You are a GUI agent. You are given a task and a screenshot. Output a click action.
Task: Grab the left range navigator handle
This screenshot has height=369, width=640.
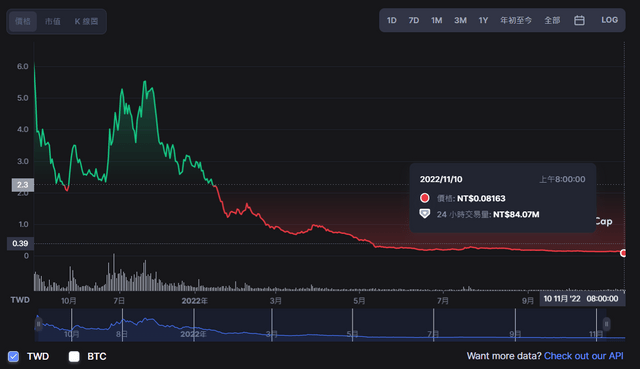tap(38, 325)
